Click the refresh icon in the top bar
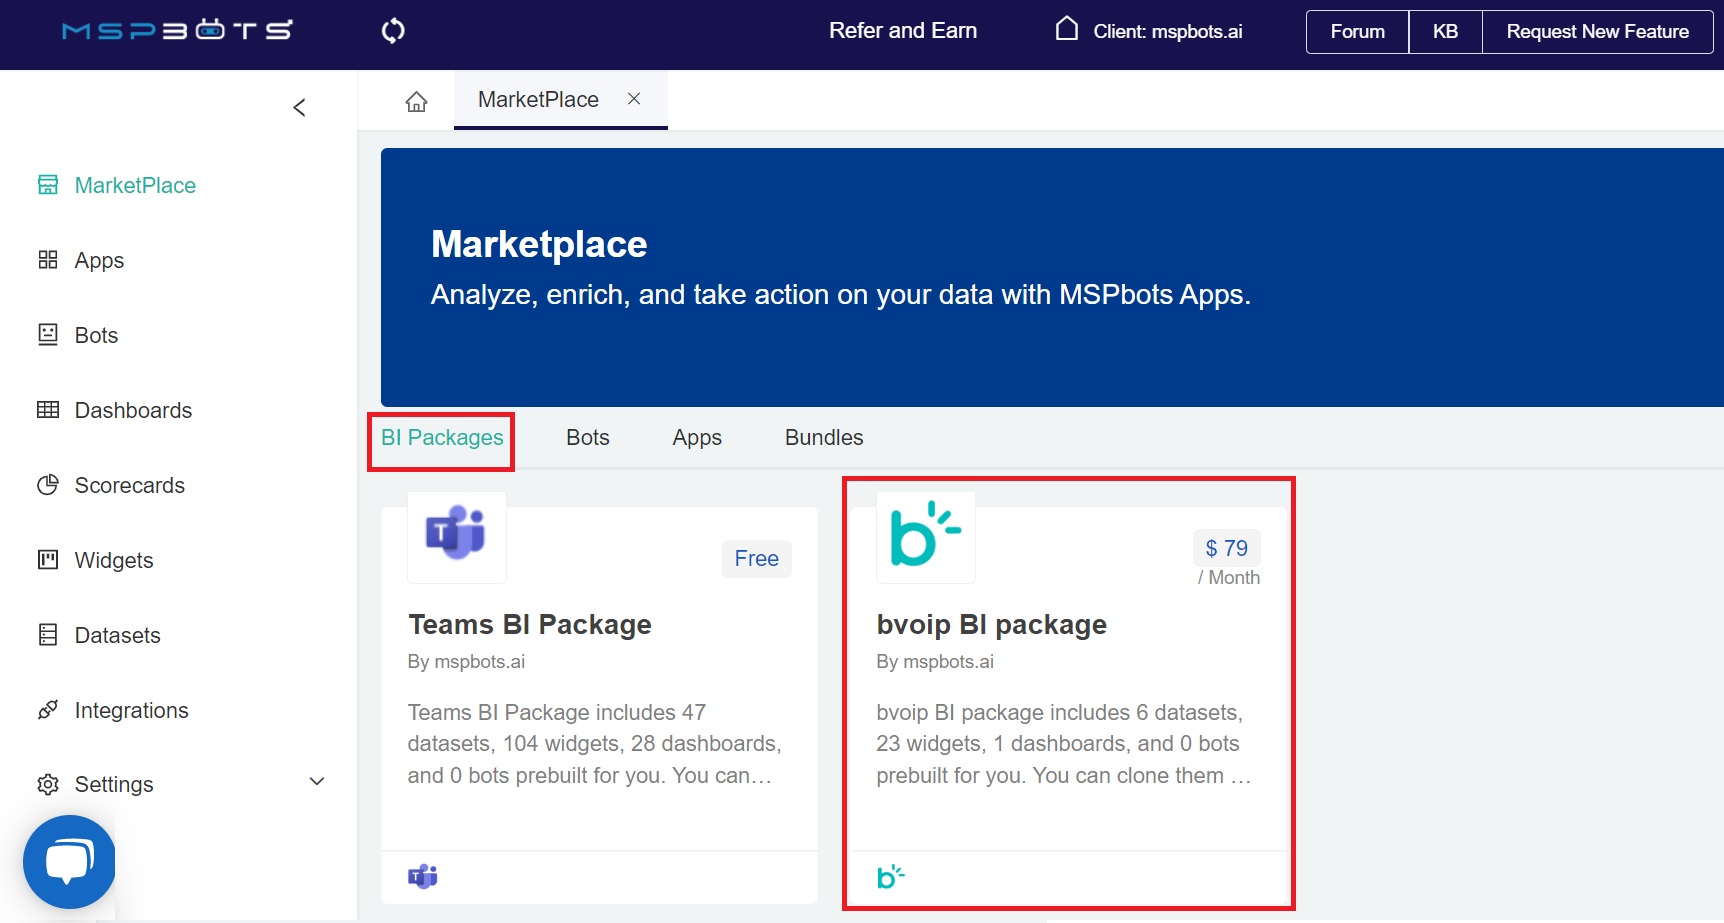Image resolution: width=1724 pixels, height=923 pixels. [392, 31]
